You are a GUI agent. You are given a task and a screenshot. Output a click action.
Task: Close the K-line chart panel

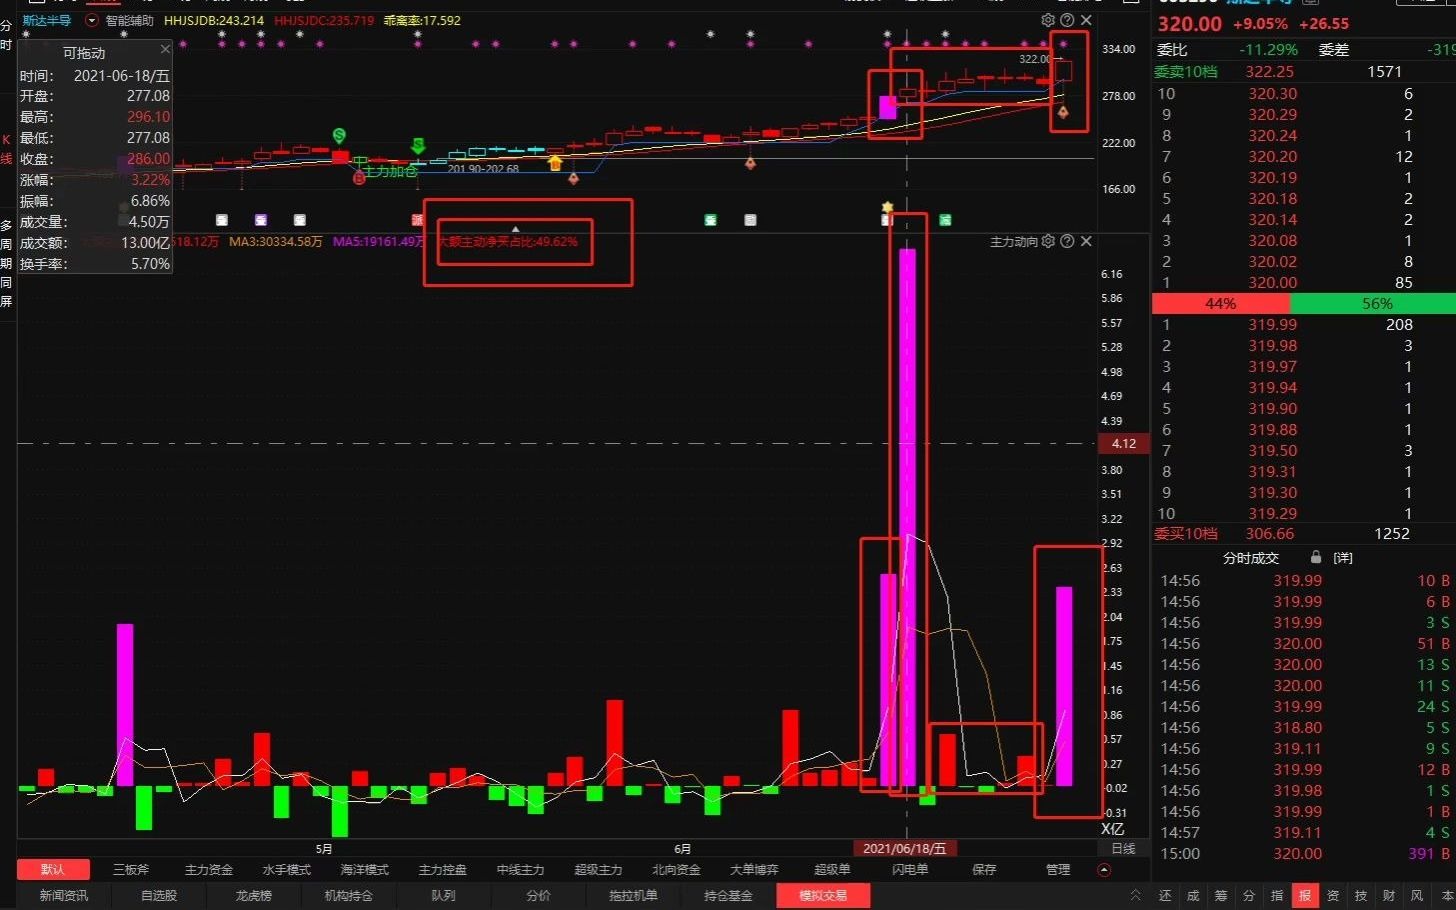[x=1086, y=20]
